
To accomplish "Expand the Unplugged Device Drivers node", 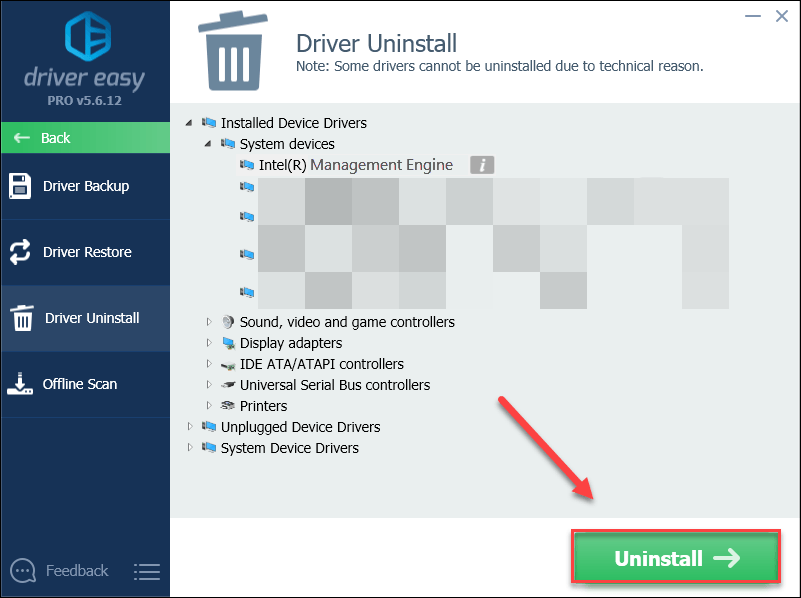I will coord(190,426).
